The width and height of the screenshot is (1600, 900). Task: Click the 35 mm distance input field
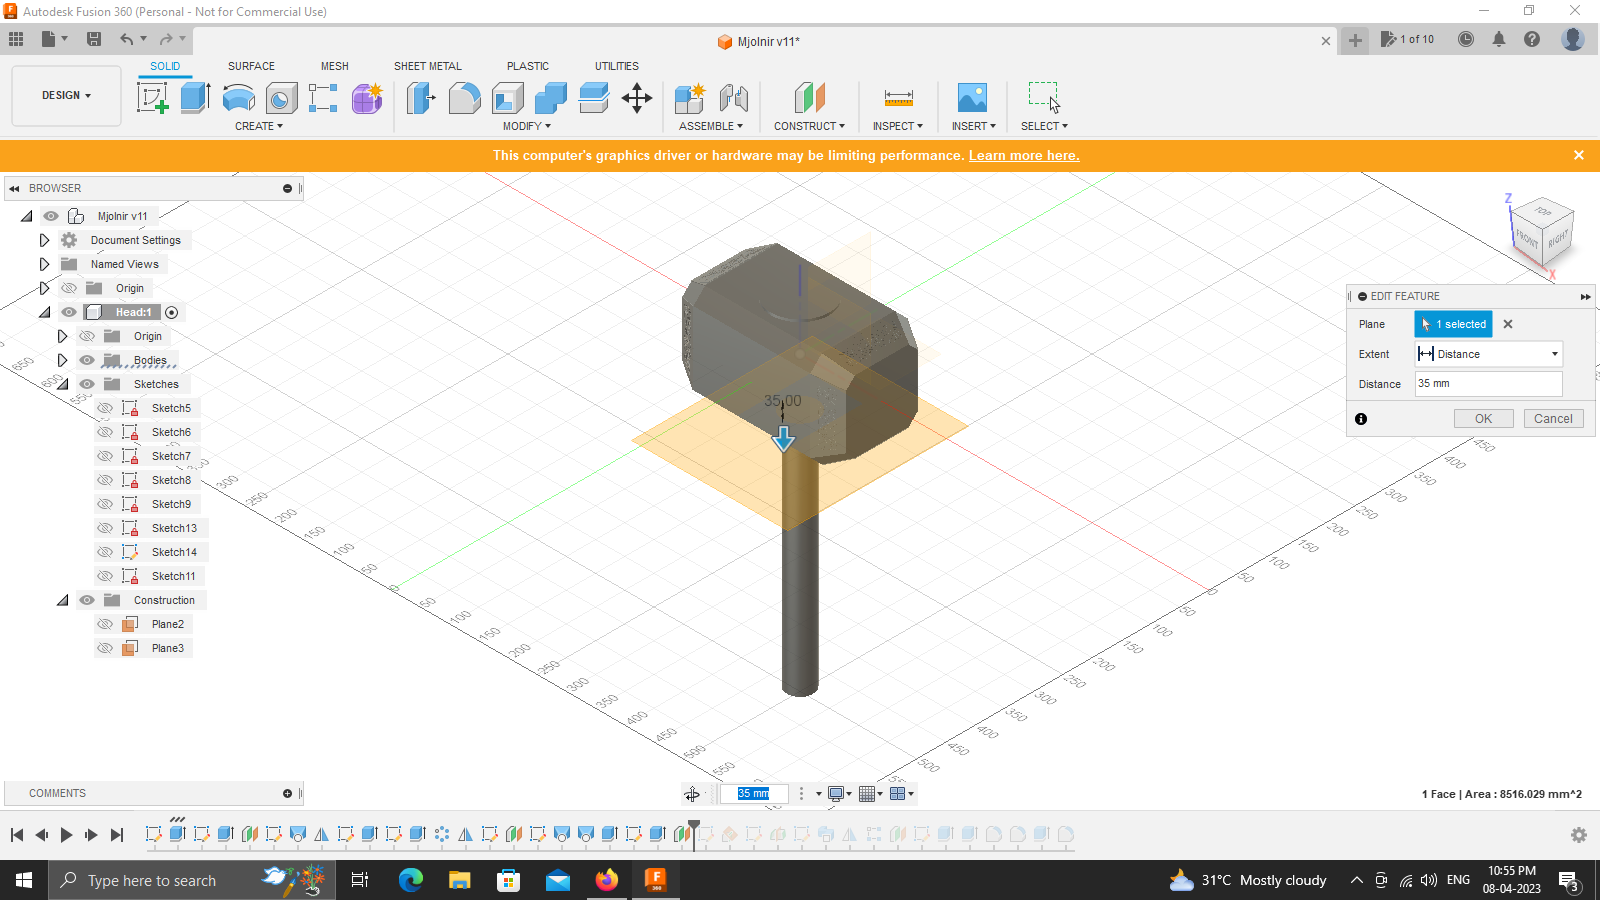pyautogui.click(x=1487, y=383)
